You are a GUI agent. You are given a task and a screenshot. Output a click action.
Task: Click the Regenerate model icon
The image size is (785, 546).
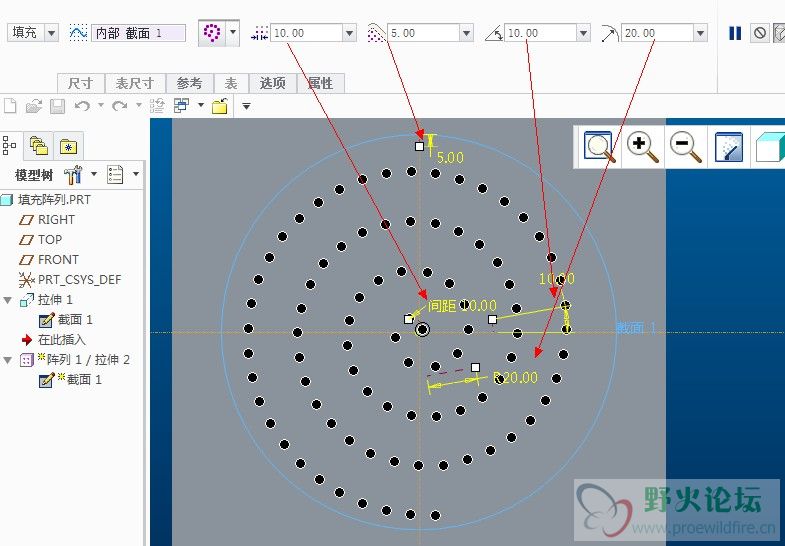157,106
